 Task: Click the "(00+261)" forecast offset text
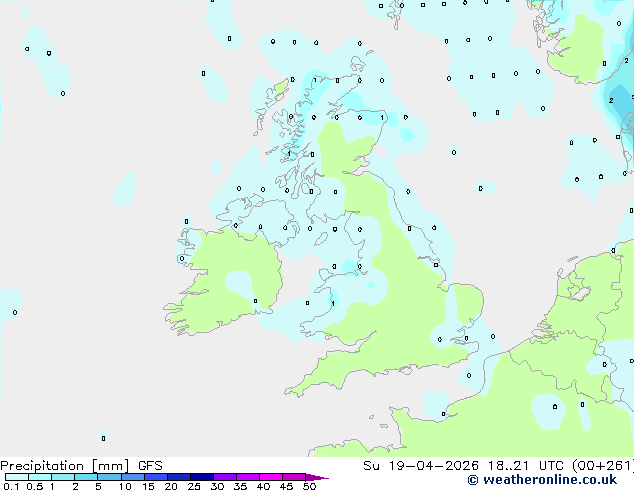(603, 466)
